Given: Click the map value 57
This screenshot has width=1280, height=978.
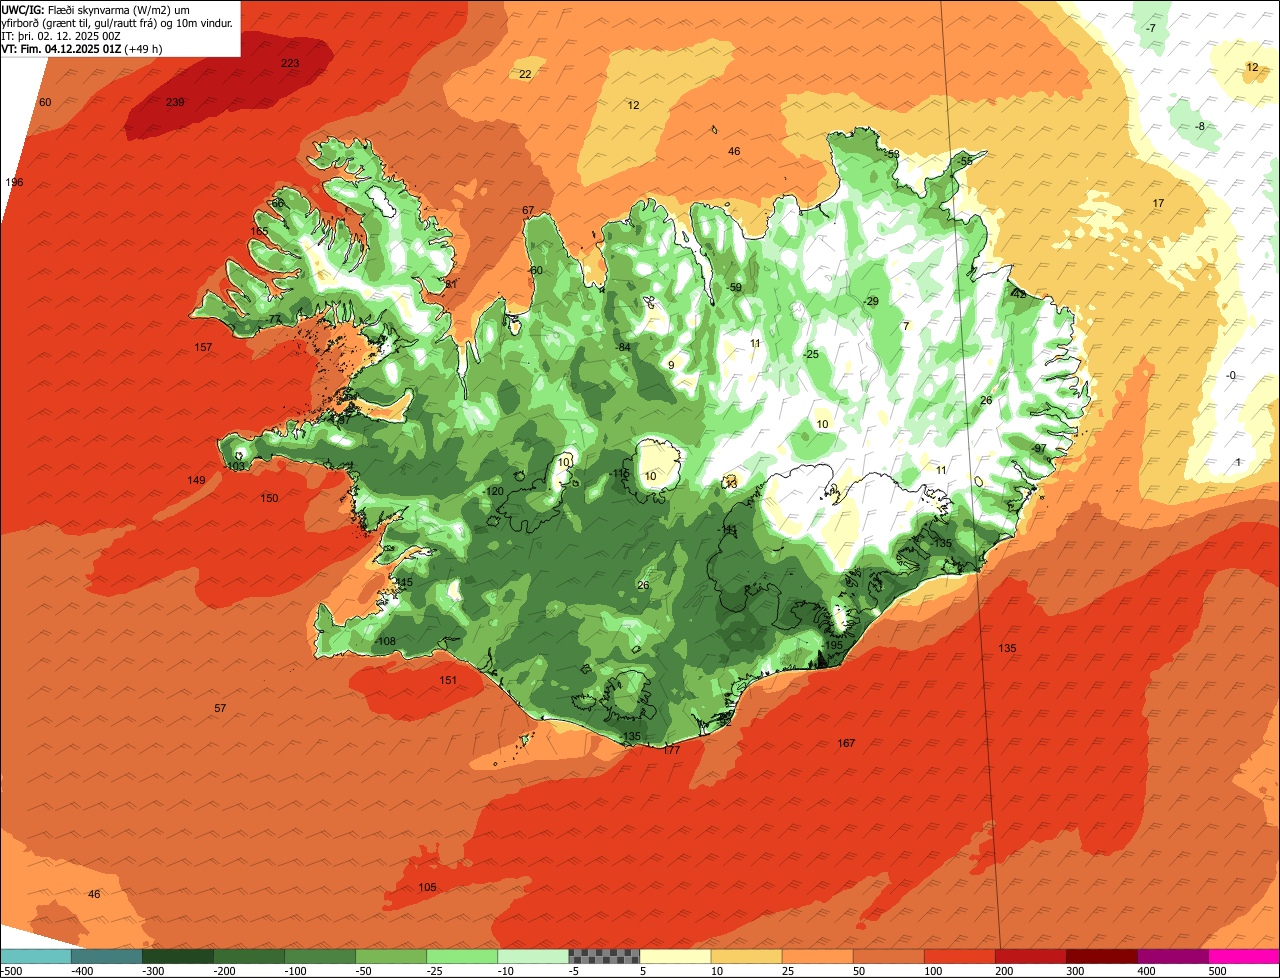Looking at the screenshot, I should point(220,708).
